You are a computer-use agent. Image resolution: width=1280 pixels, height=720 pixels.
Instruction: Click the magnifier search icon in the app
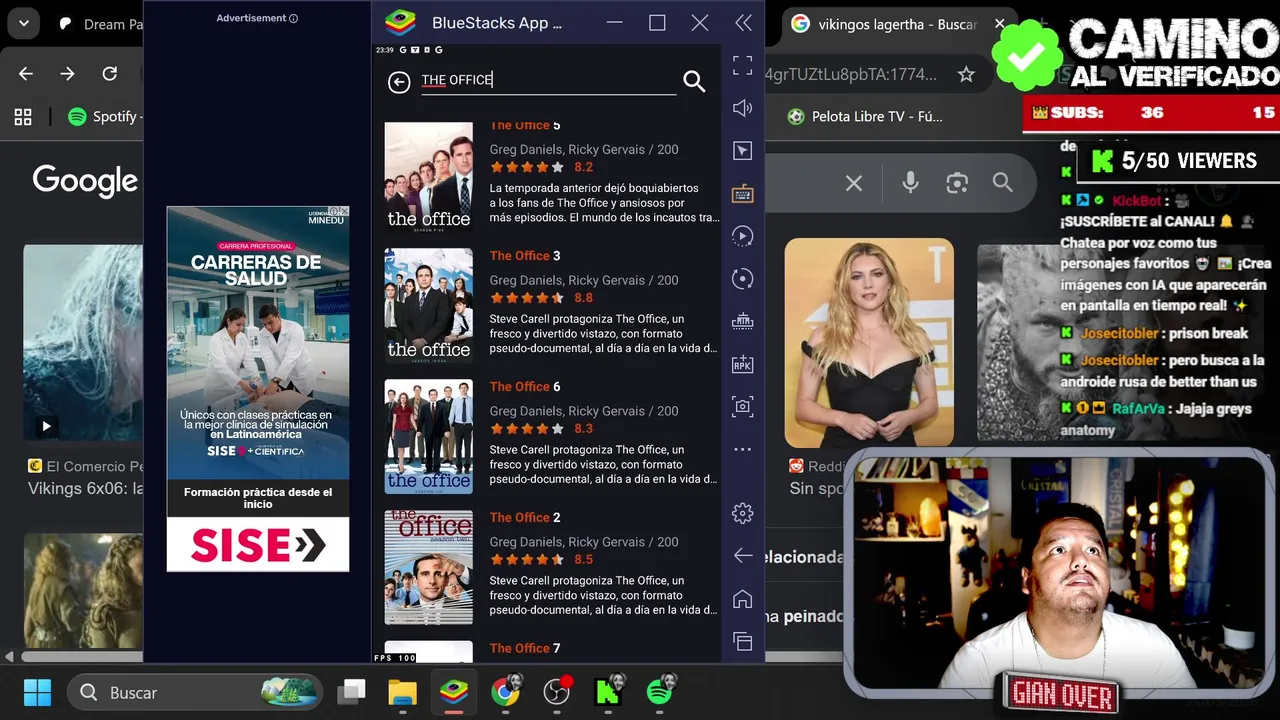click(694, 82)
